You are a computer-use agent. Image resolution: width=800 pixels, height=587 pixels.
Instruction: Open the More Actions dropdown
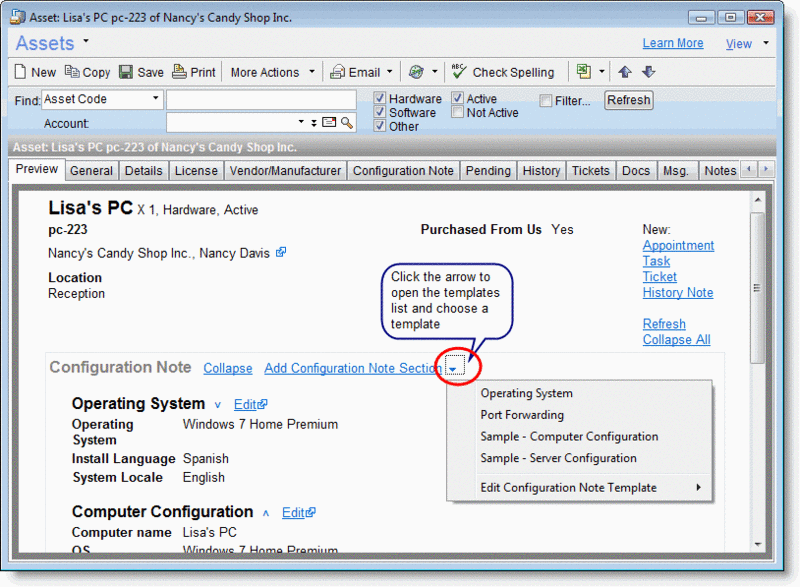[268, 71]
